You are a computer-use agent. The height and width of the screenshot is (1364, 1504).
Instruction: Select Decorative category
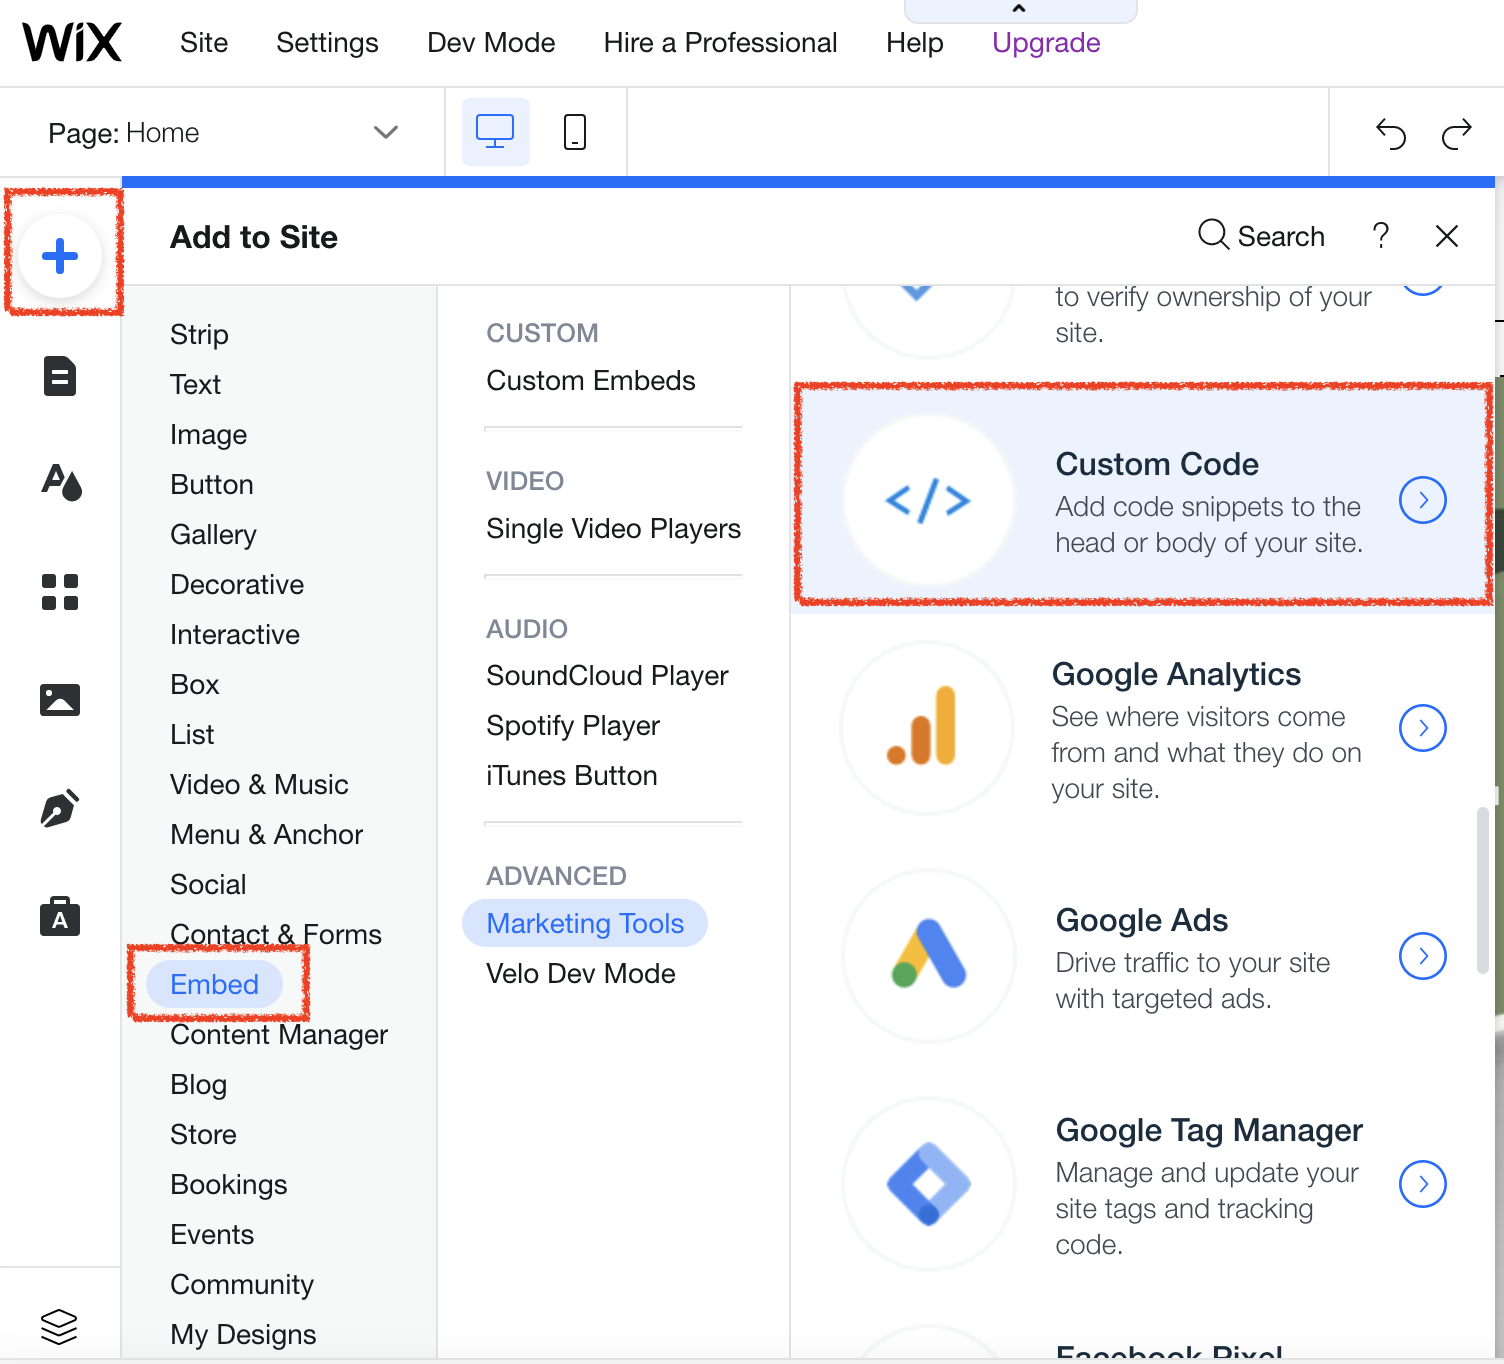click(x=237, y=584)
